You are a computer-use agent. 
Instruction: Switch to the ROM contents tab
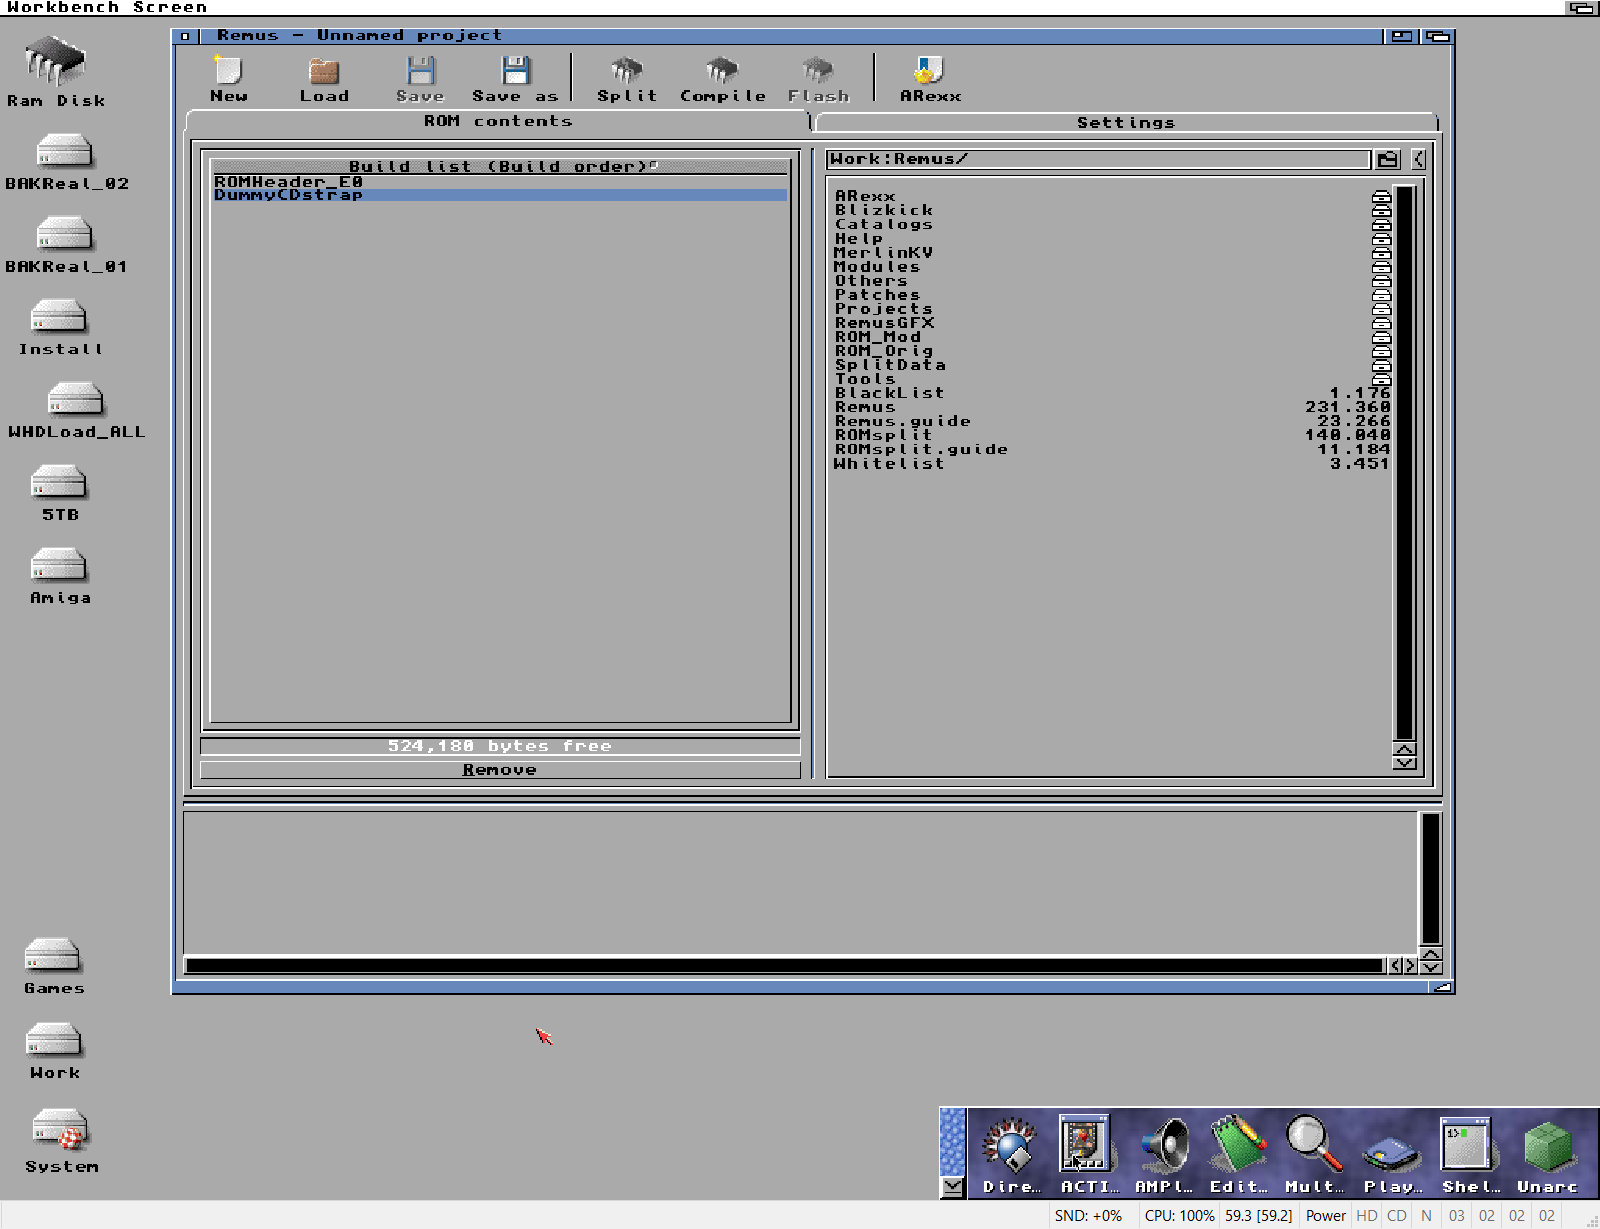tap(497, 121)
